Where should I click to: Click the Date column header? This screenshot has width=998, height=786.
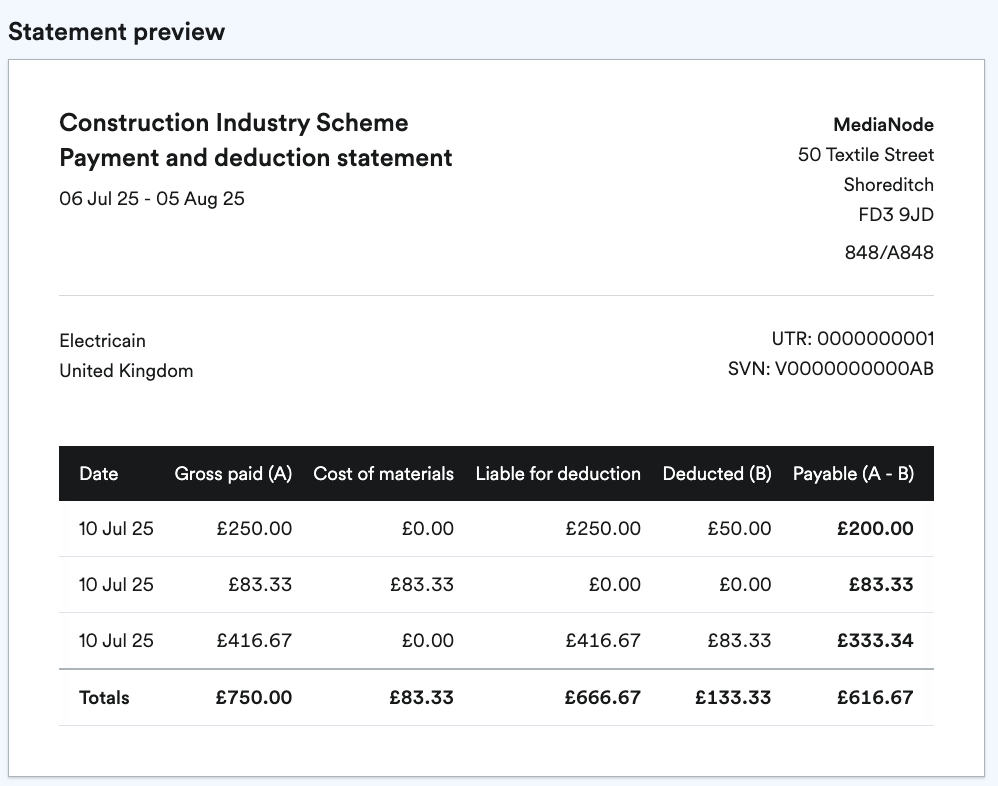pos(99,474)
